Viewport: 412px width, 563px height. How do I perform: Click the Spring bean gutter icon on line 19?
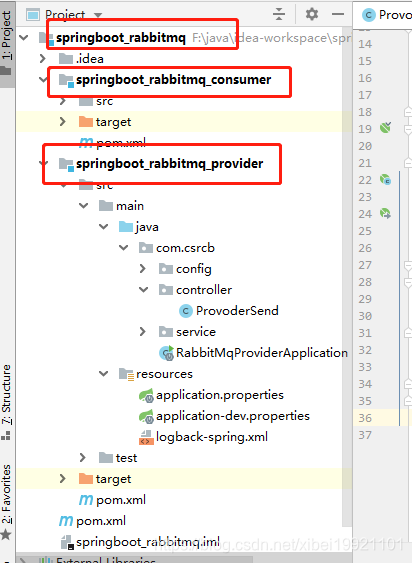click(385, 127)
